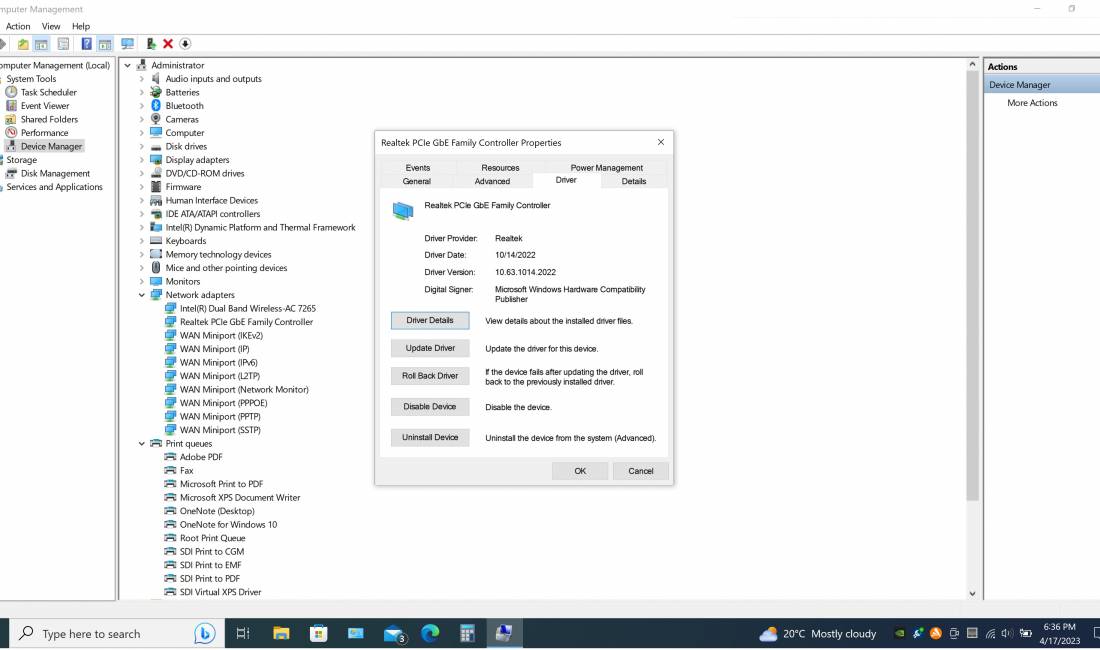Image resolution: width=1100 pixels, height=650 pixels.
Task: Click the Adobe PDF printer icon
Action: [x=170, y=456]
